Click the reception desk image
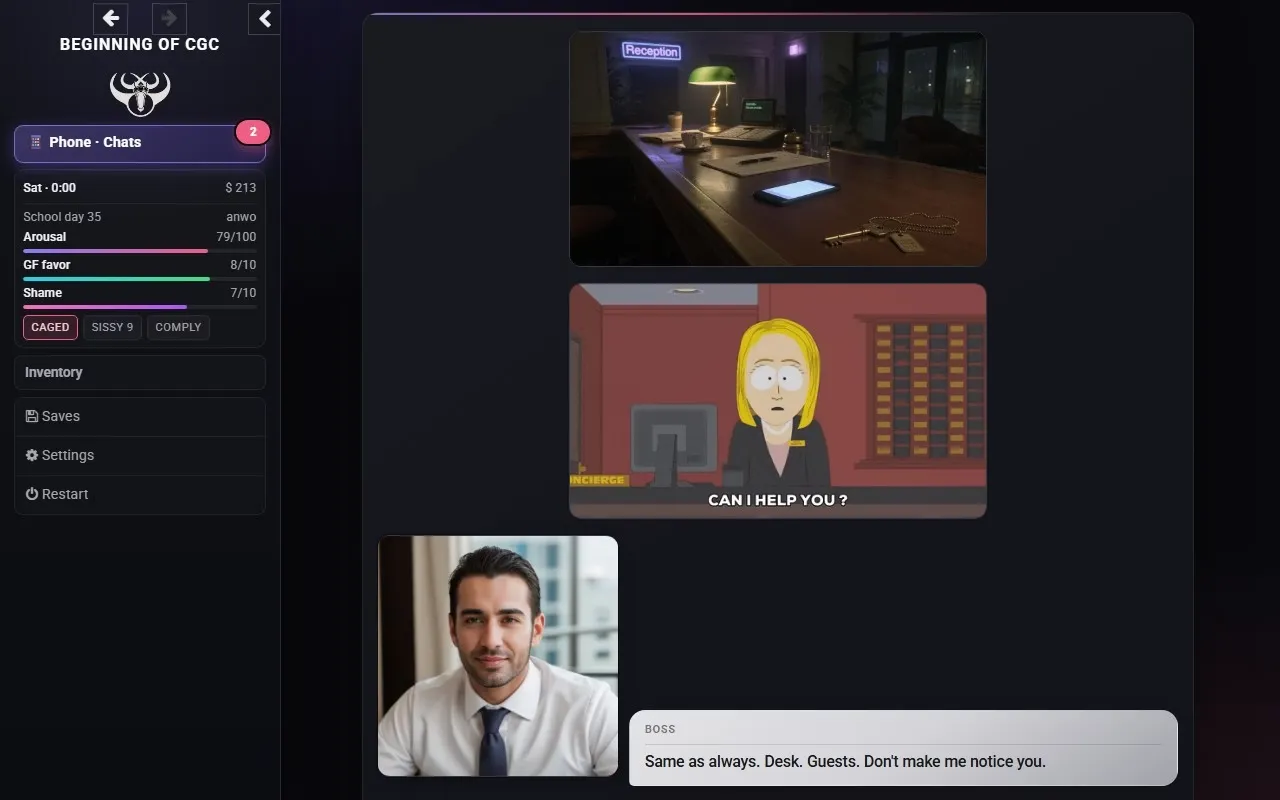 coord(778,149)
